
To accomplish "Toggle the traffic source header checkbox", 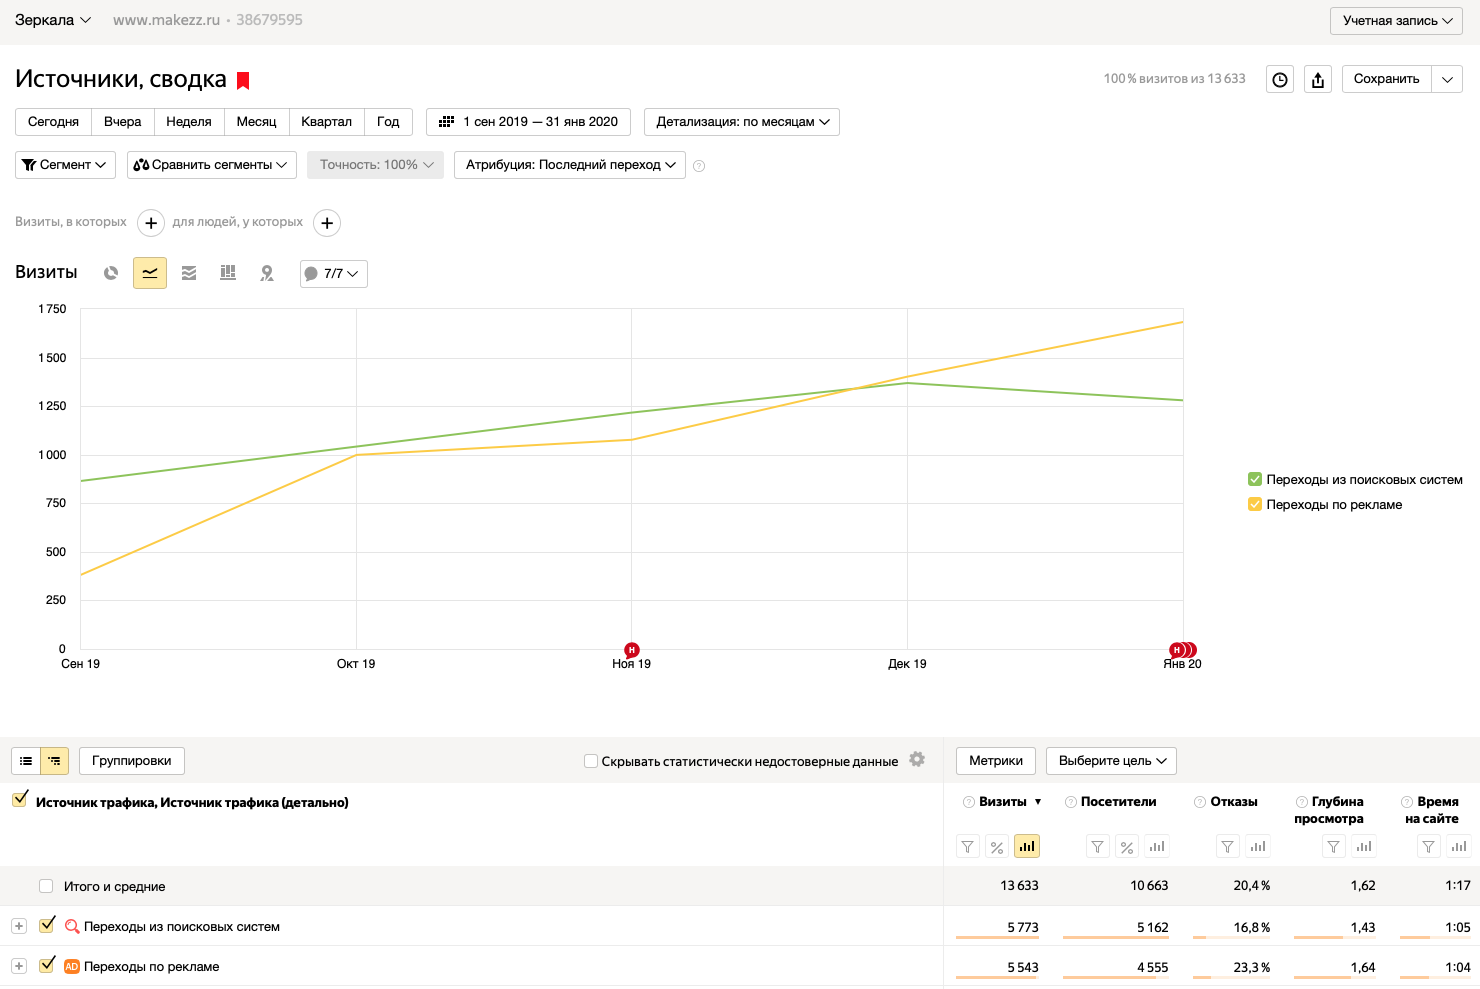I will (20, 799).
